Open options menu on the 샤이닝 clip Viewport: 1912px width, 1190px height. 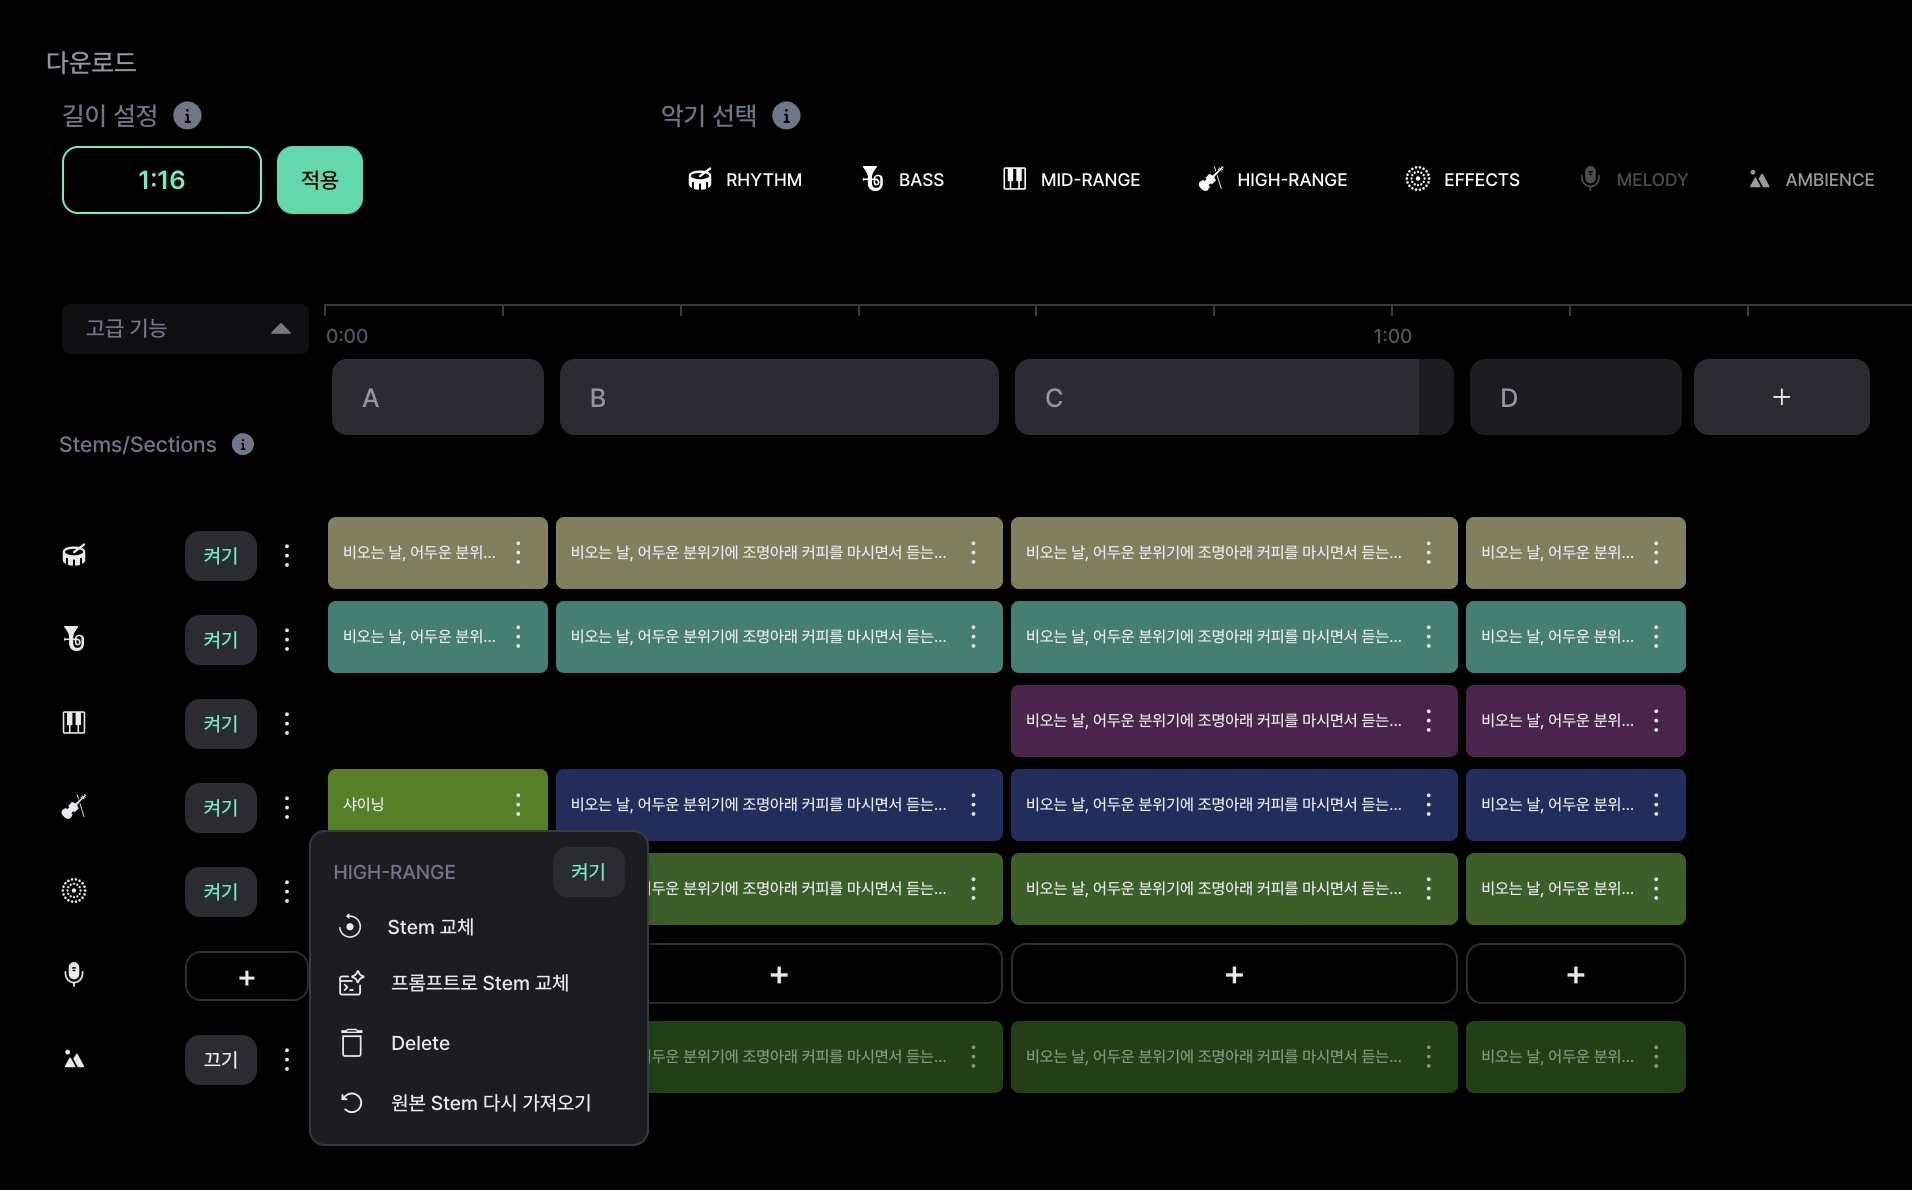pyautogui.click(x=518, y=804)
